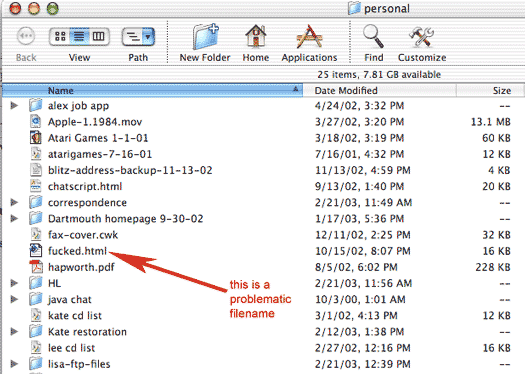Select the correspondence folder icon

(35, 202)
